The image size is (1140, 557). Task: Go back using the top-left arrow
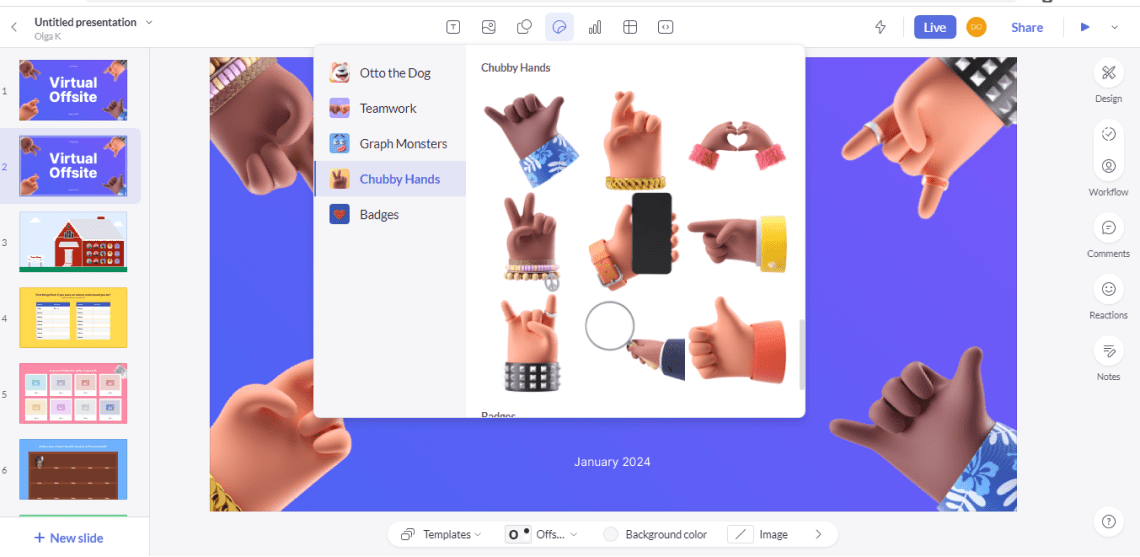(x=14, y=28)
